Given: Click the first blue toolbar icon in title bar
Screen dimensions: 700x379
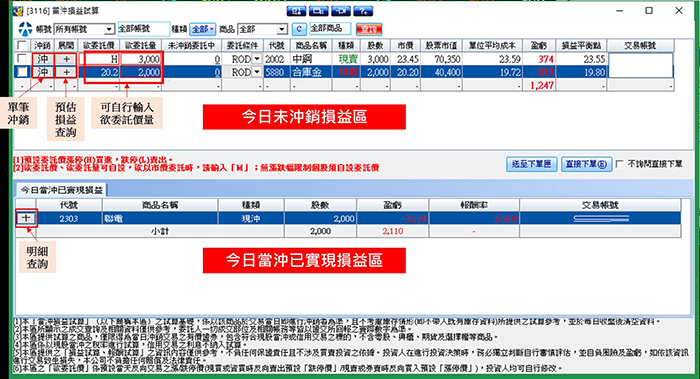Looking at the screenshot, I should [296, 11].
